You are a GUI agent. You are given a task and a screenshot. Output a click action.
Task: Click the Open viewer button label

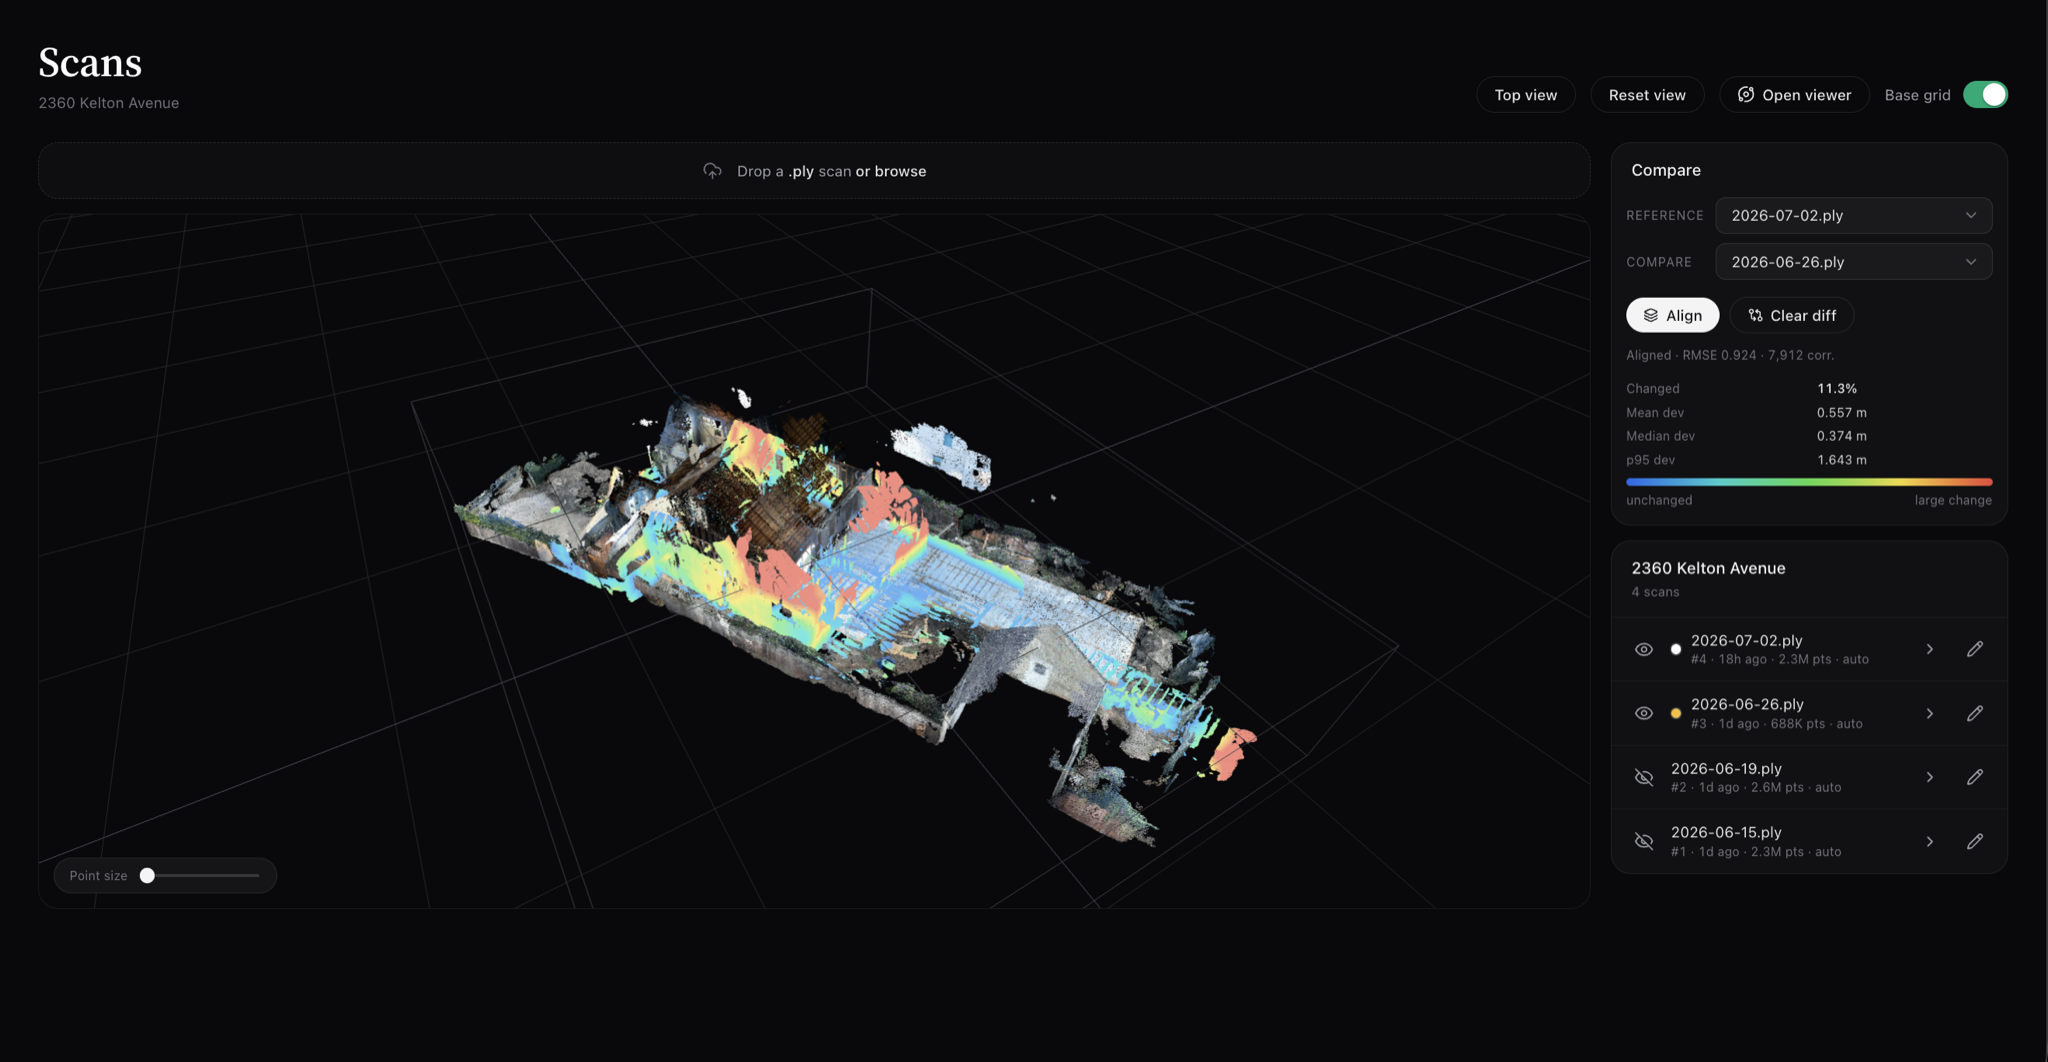click(1806, 94)
